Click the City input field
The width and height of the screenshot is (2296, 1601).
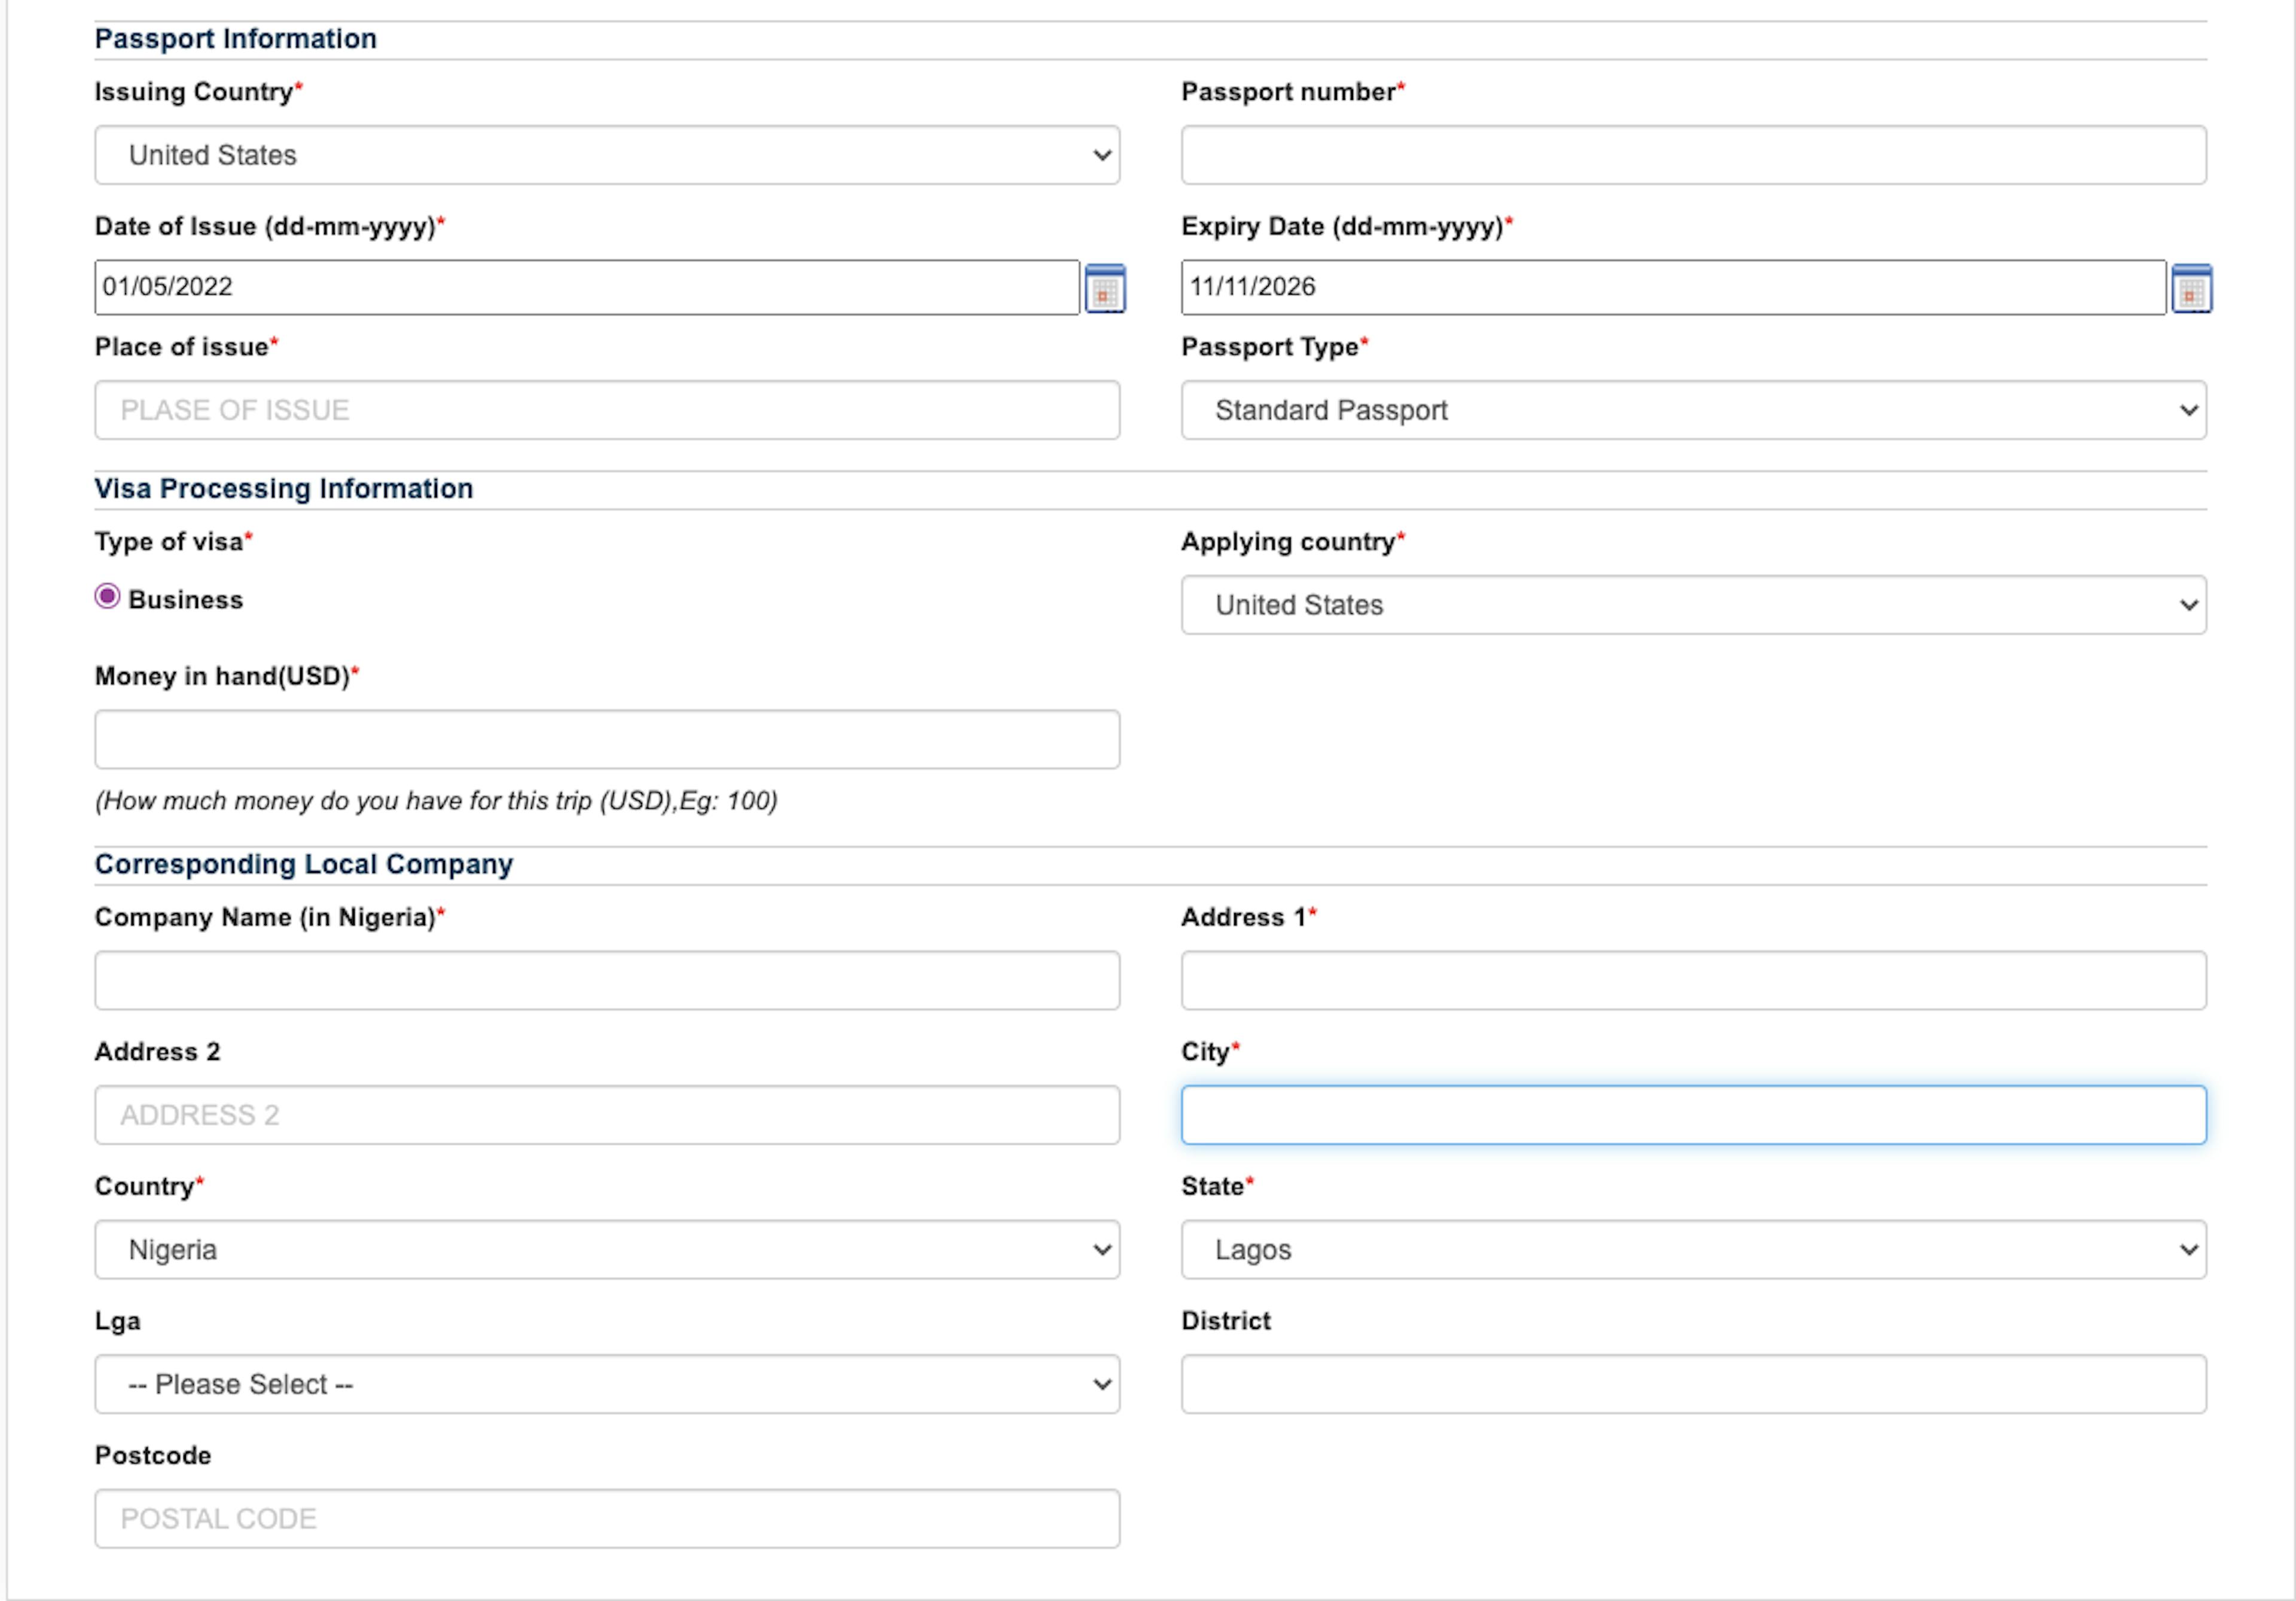coord(1693,1115)
